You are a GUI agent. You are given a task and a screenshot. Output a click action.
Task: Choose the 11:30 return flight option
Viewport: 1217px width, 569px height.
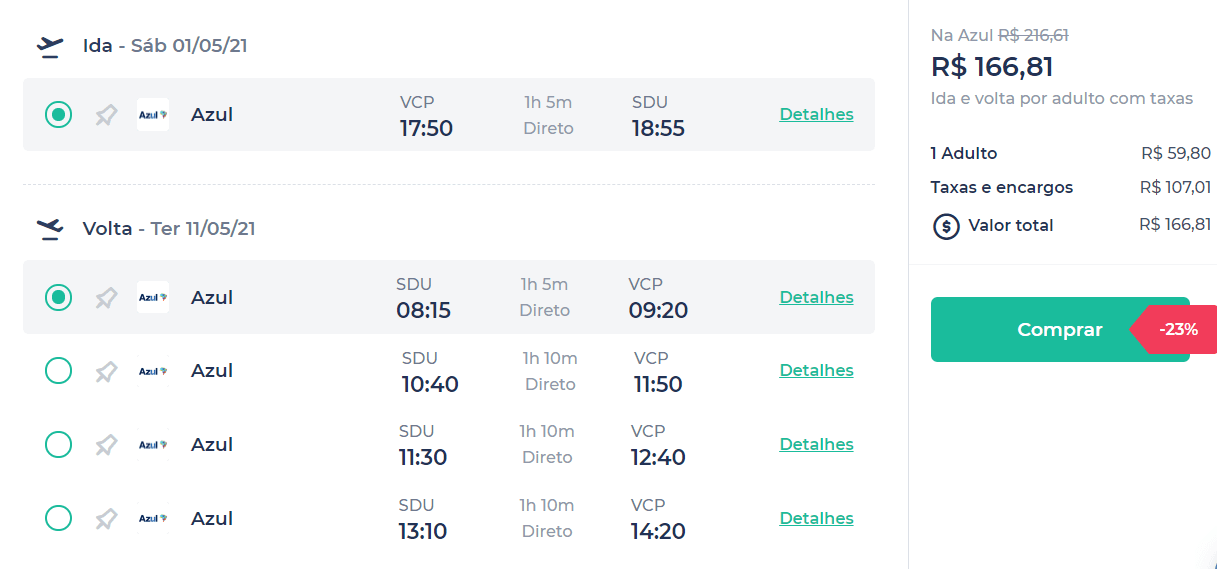tap(59, 444)
